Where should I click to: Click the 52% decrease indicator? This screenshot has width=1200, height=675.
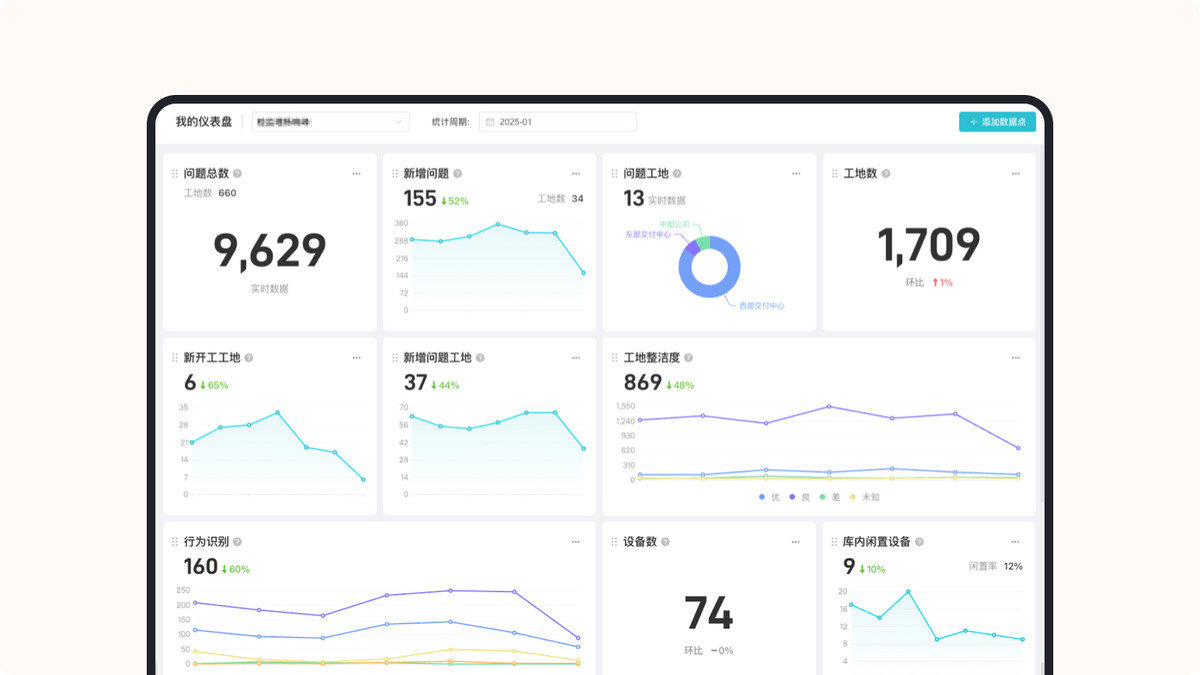pos(455,201)
